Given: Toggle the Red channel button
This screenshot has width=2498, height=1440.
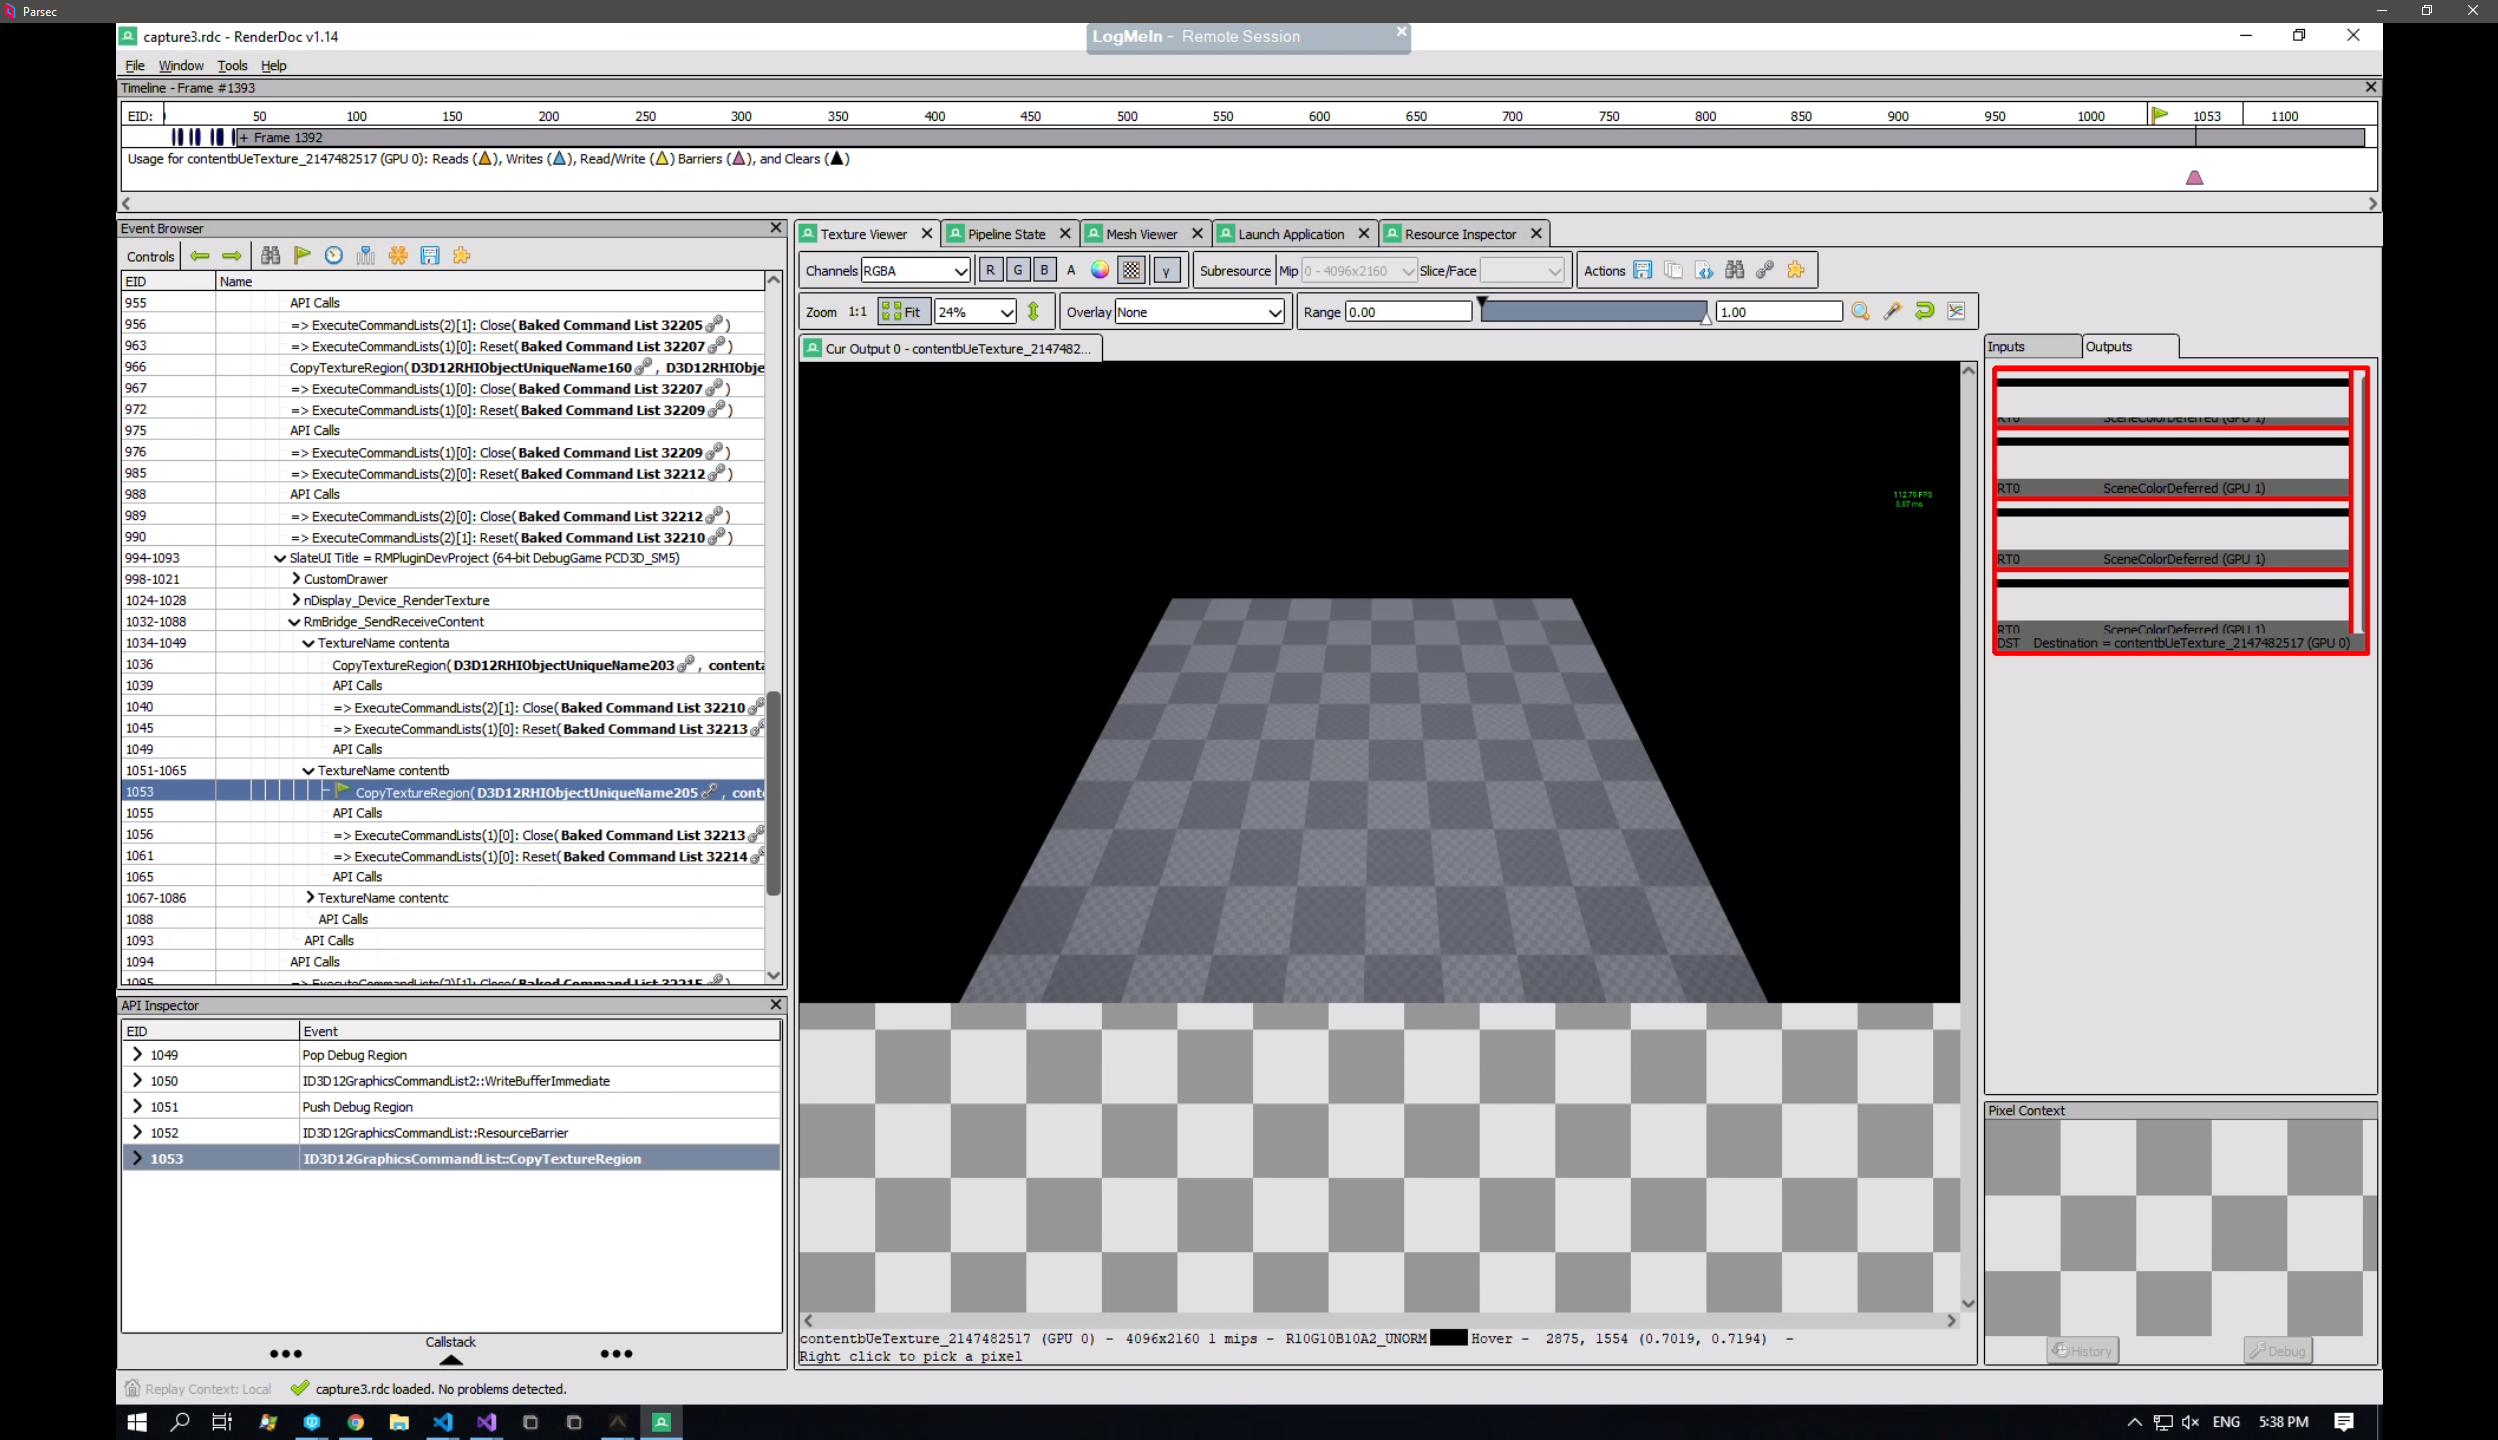Looking at the screenshot, I should pyautogui.click(x=990, y=270).
